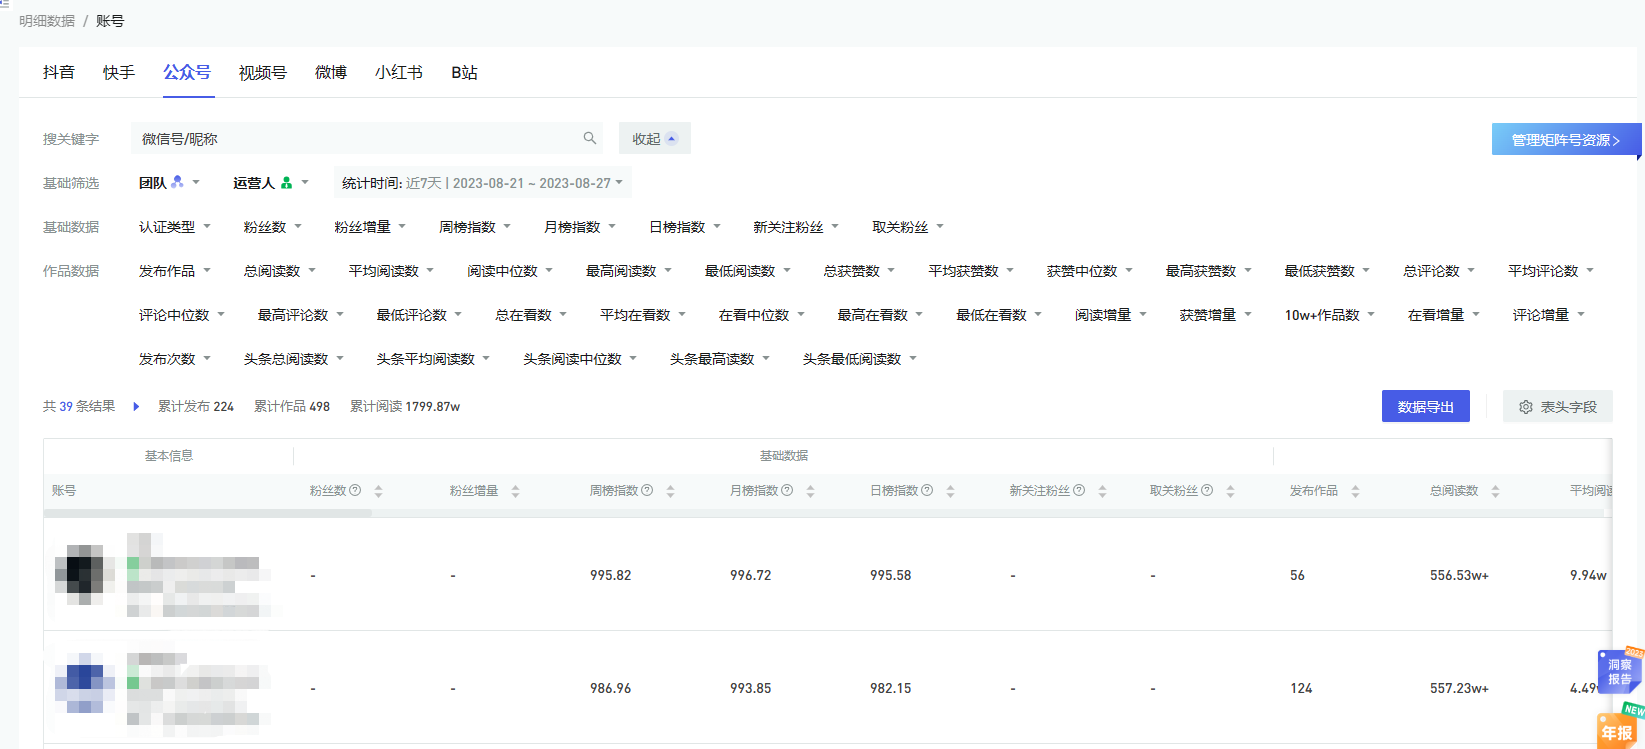Click the help icon beside 月榜指数 header
The image size is (1645, 749).
pyautogui.click(x=787, y=490)
